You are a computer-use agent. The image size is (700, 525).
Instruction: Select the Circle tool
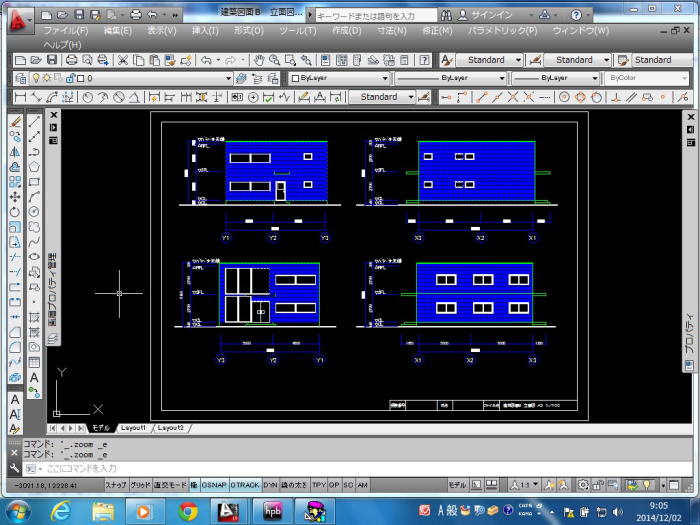click(34, 212)
